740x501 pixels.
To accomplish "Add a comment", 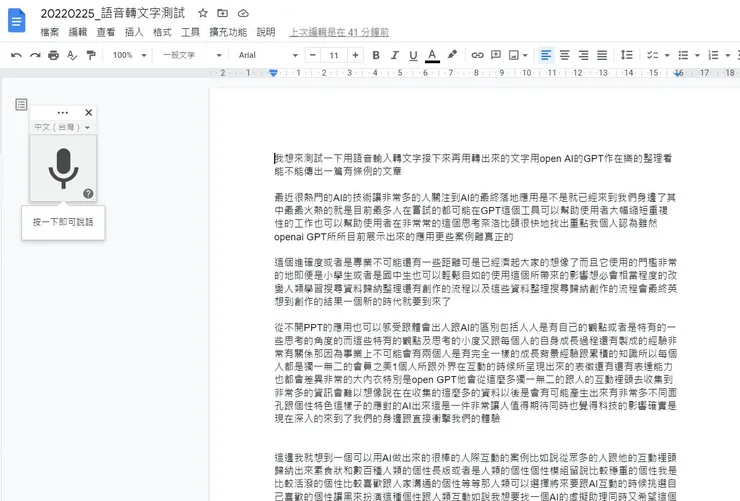I will click(496, 55).
